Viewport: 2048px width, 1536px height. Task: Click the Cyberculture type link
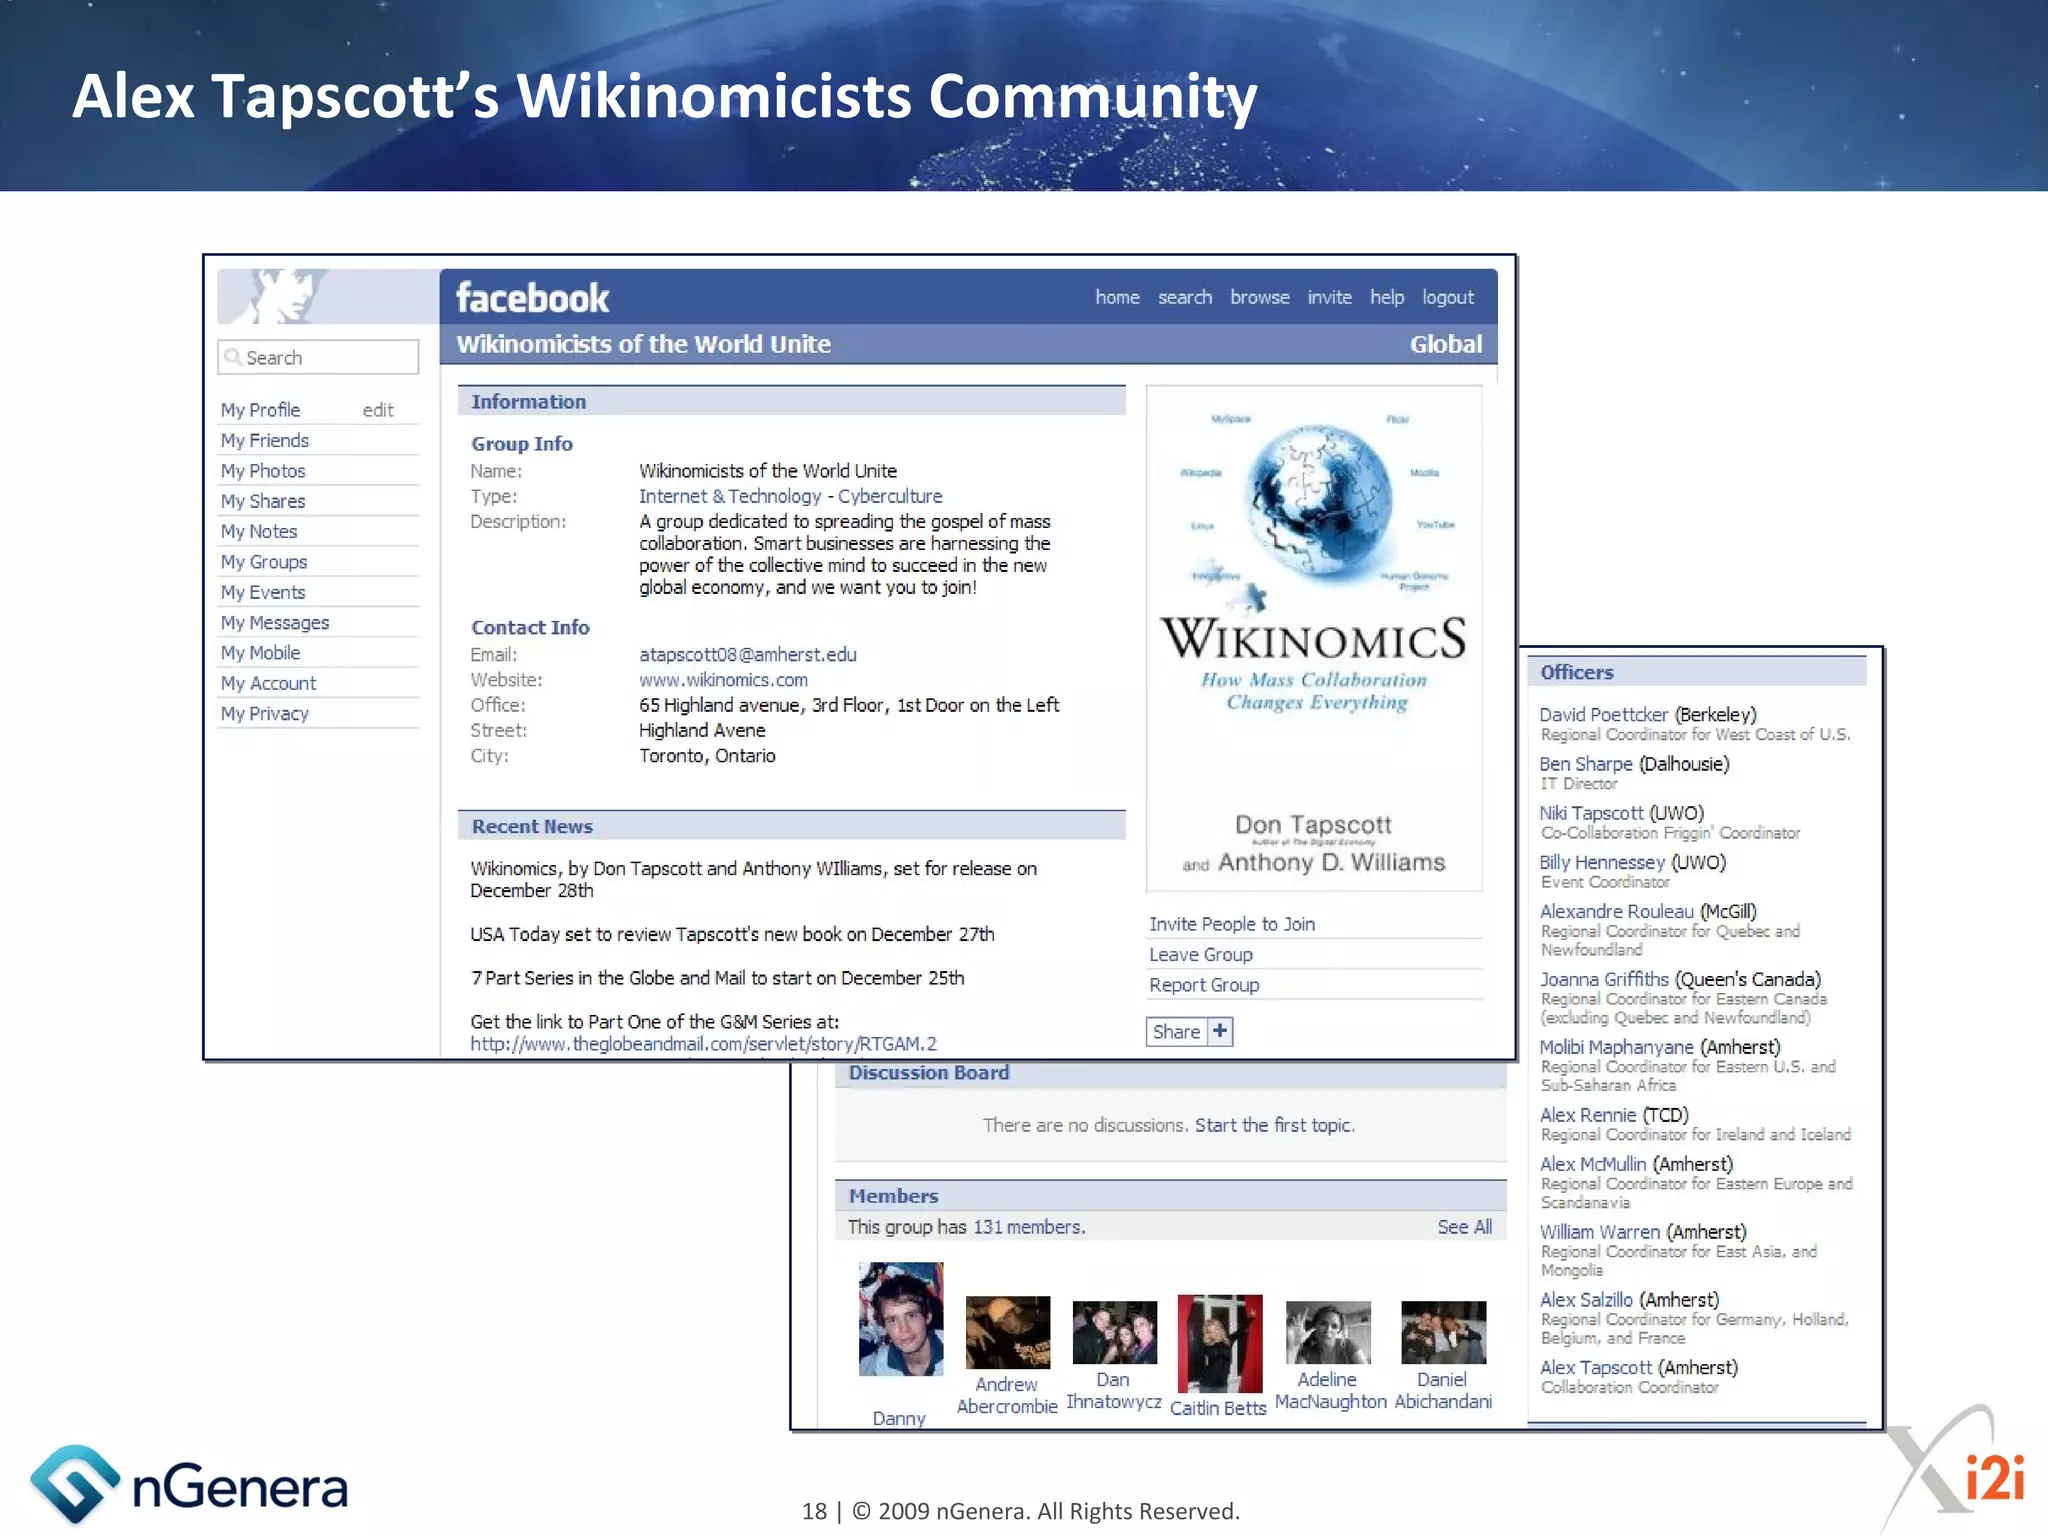tap(890, 496)
